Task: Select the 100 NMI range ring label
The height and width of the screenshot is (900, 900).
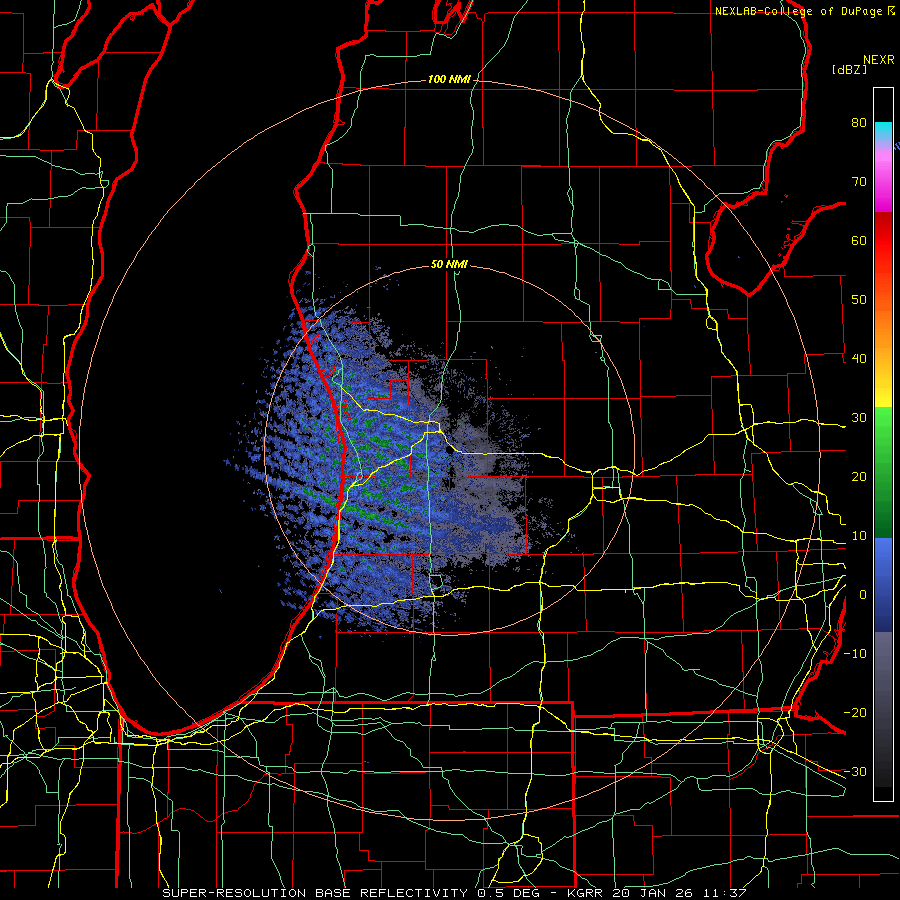Action: point(449,79)
